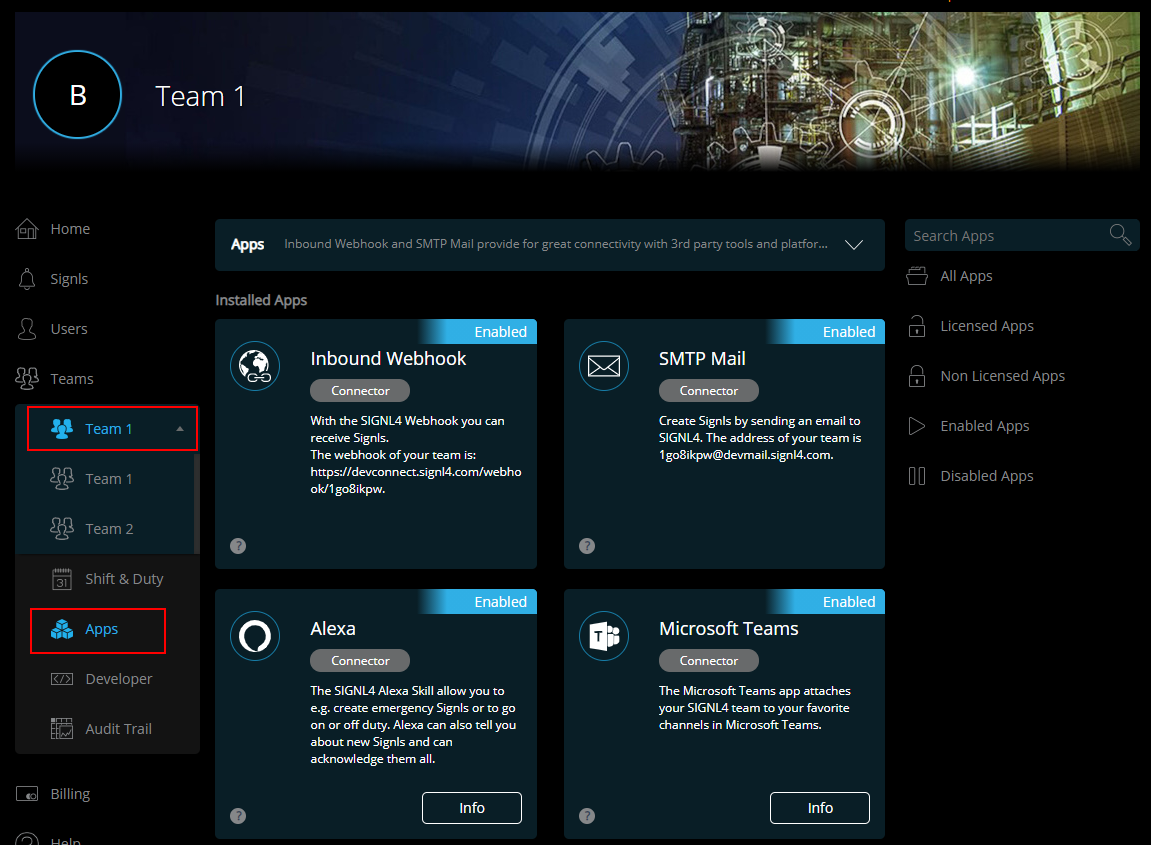Click the All Apps box icon
The height and width of the screenshot is (845, 1151).
(x=917, y=276)
